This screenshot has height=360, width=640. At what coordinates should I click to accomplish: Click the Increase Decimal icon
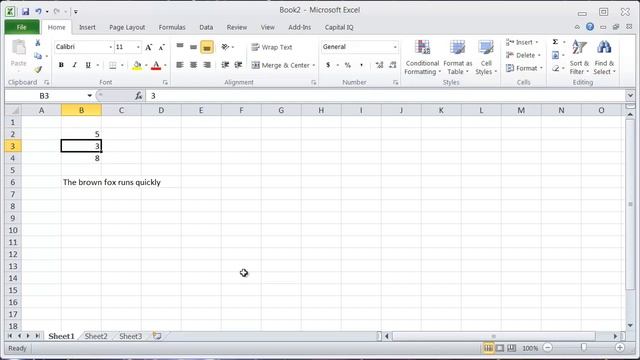pyautogui.click(x=379, y=65)
